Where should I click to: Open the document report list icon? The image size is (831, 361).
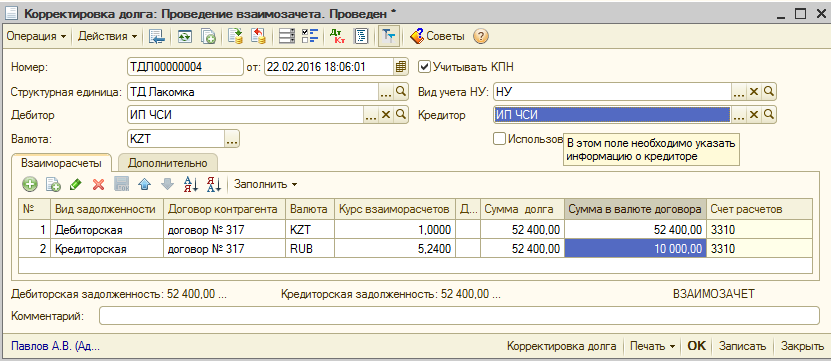coord(361,36)
